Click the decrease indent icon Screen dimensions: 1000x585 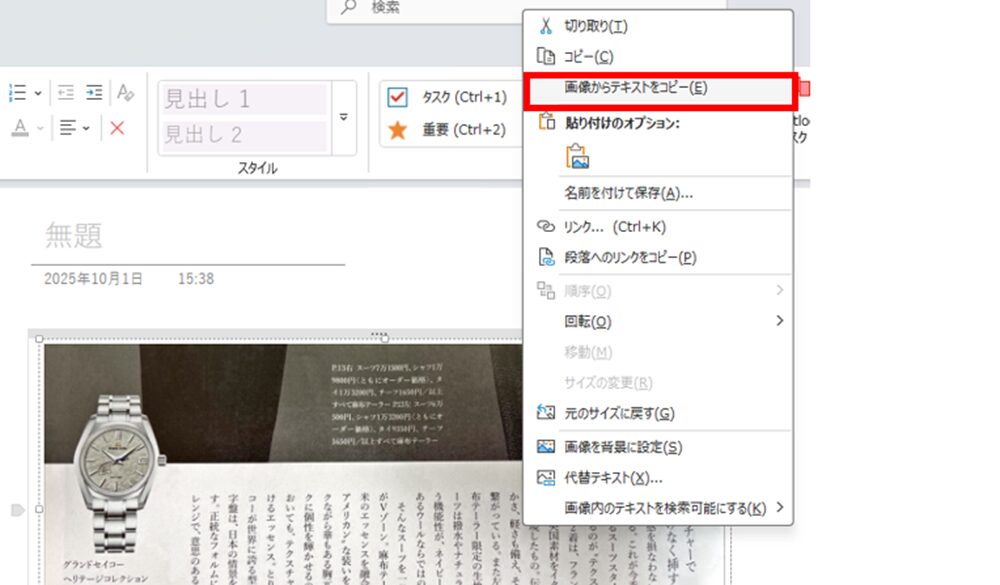pyautogui.click(x=66, y=92)
